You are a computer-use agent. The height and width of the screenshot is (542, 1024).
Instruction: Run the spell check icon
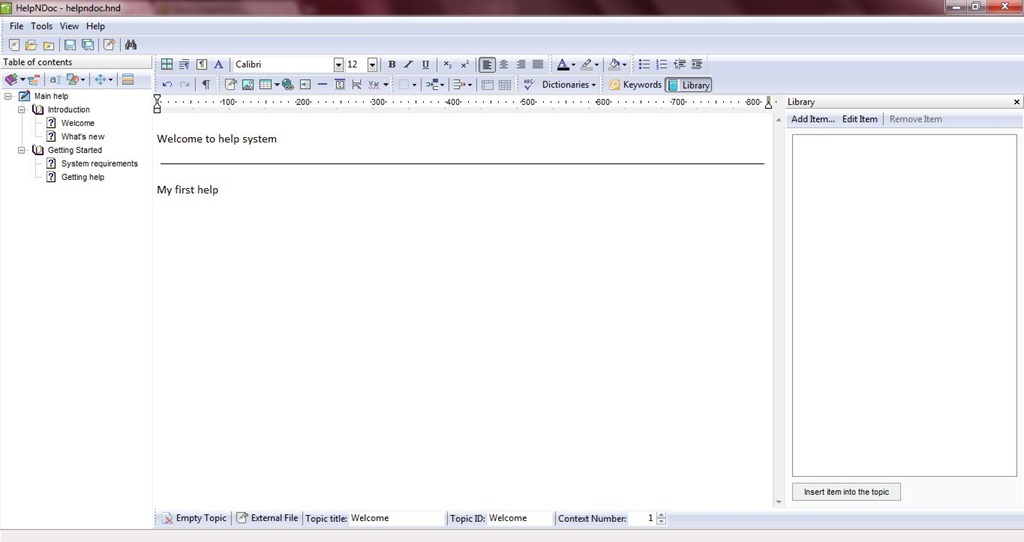coord(529,85)
